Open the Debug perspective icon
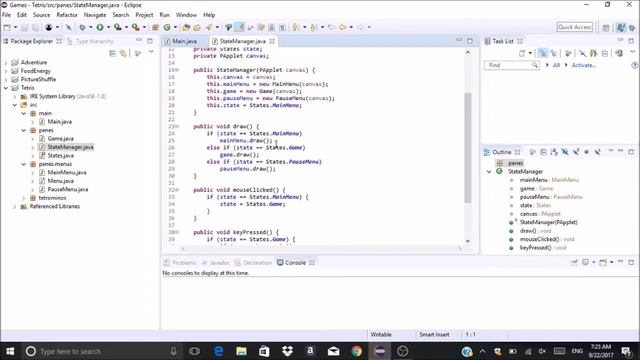The image size is (640, 360). (632, 27)
